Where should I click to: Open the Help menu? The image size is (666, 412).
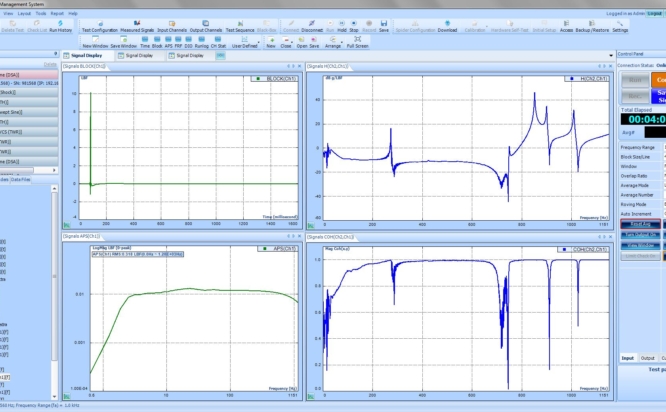[73, 14]
